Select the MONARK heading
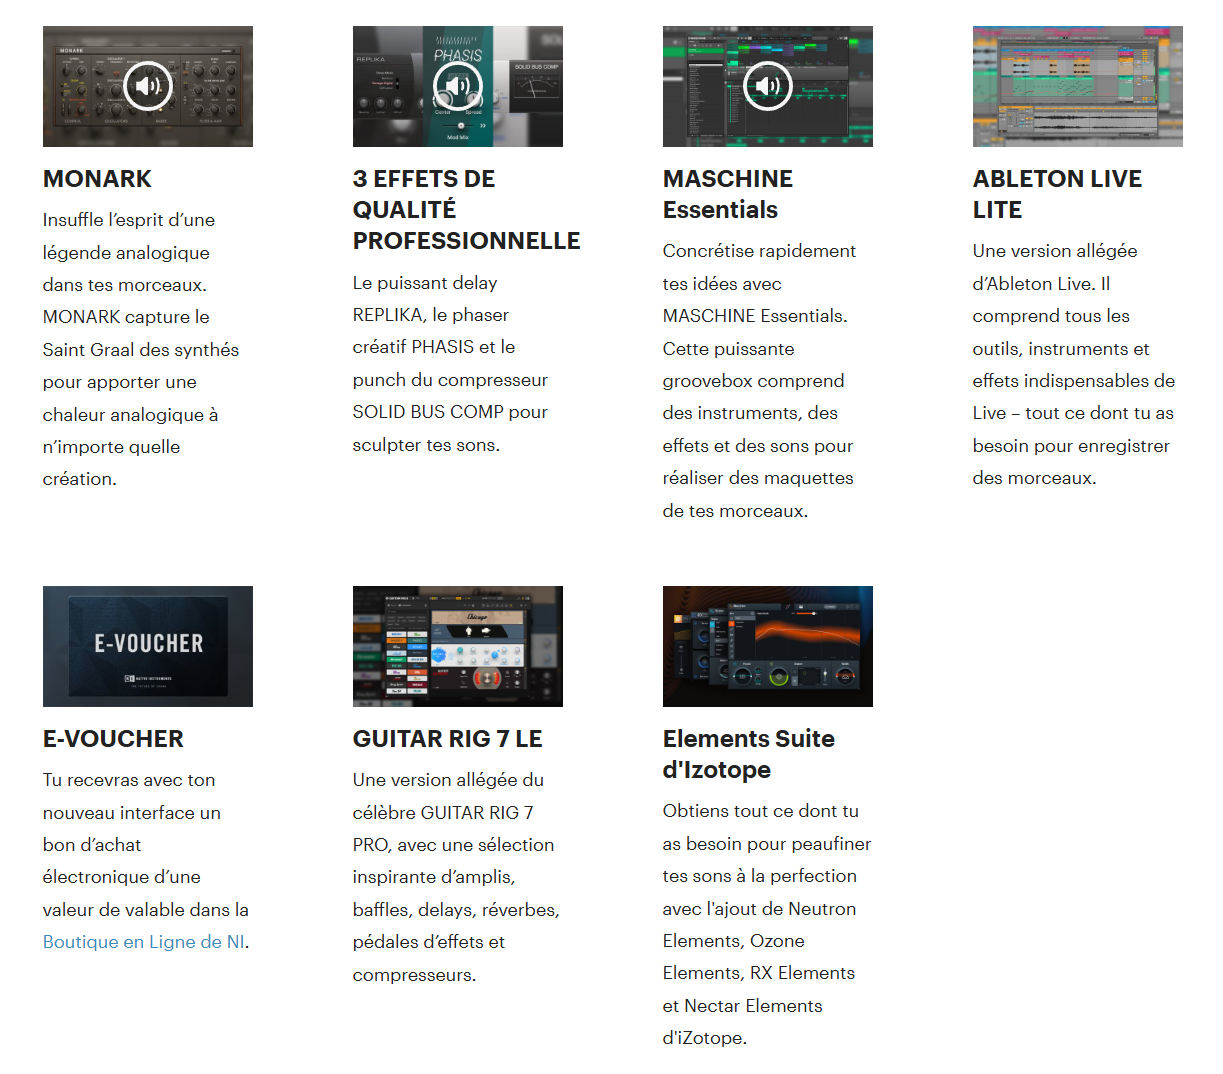 (x=97, y=179)
